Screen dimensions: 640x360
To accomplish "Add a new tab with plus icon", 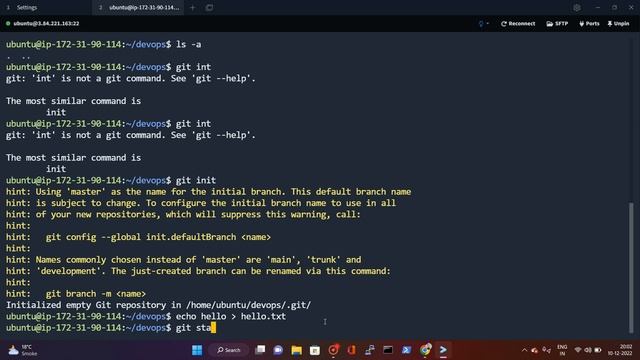I will (193, 7).
